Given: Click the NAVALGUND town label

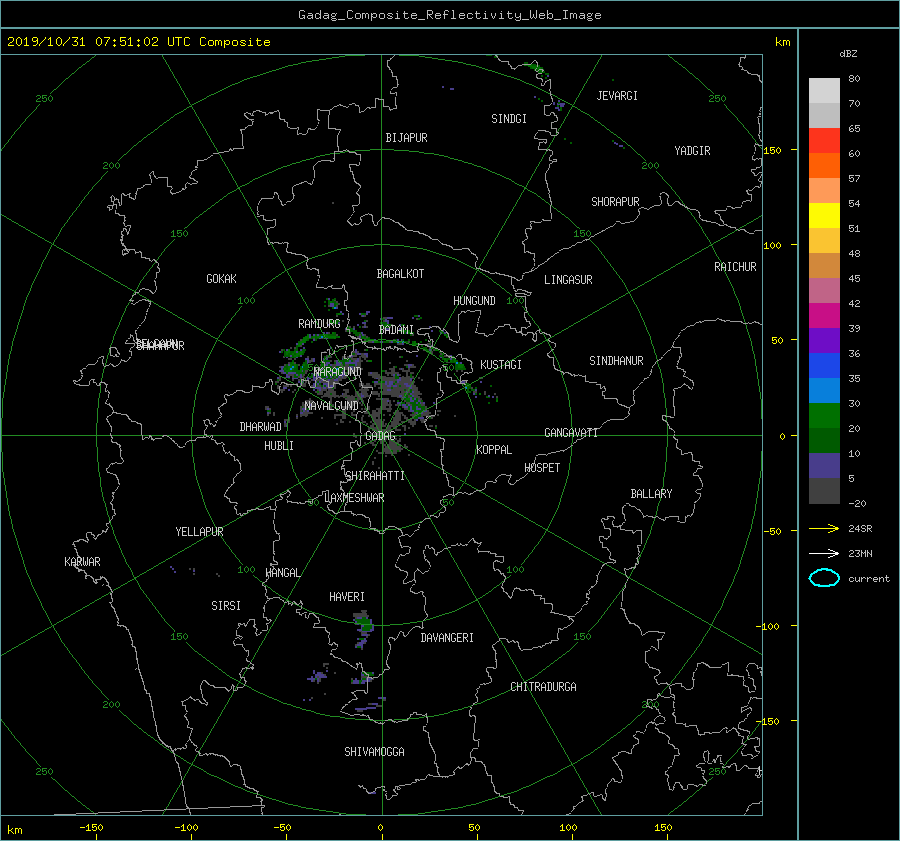Looking at the screenshot, I should click(x=331, y=406).
